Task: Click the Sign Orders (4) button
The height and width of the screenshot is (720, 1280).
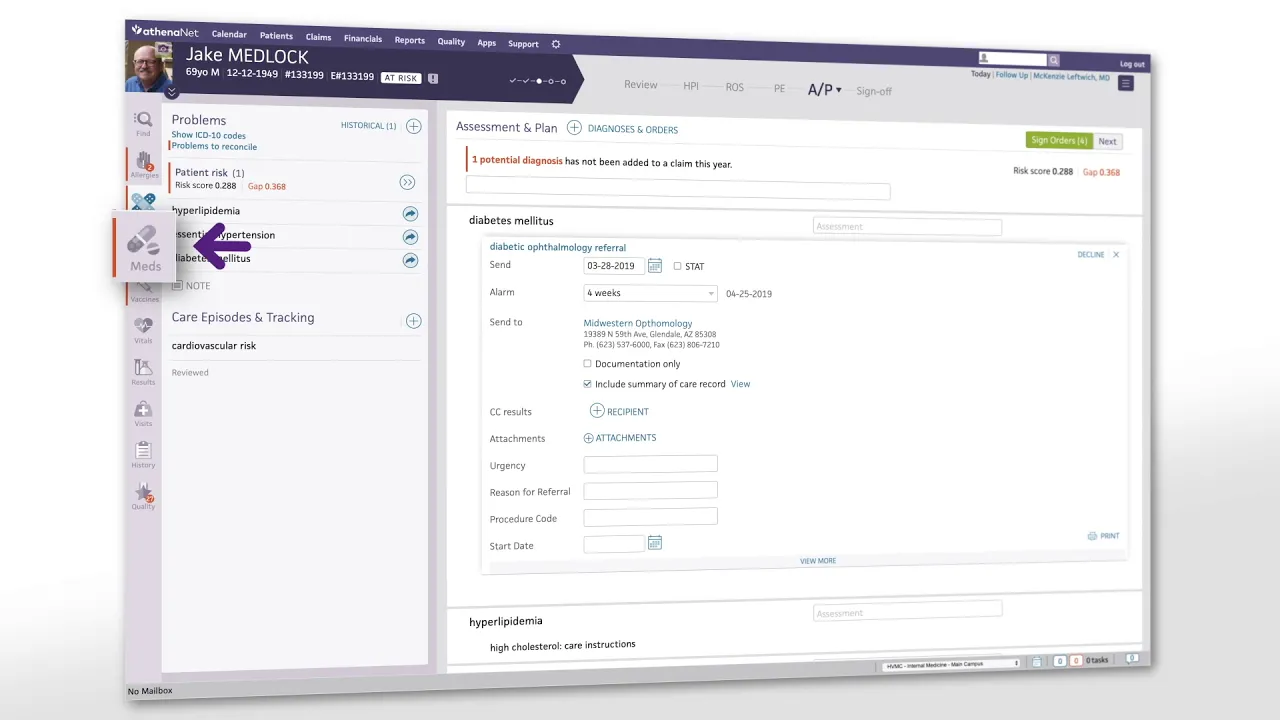Action: (1059, 140)
